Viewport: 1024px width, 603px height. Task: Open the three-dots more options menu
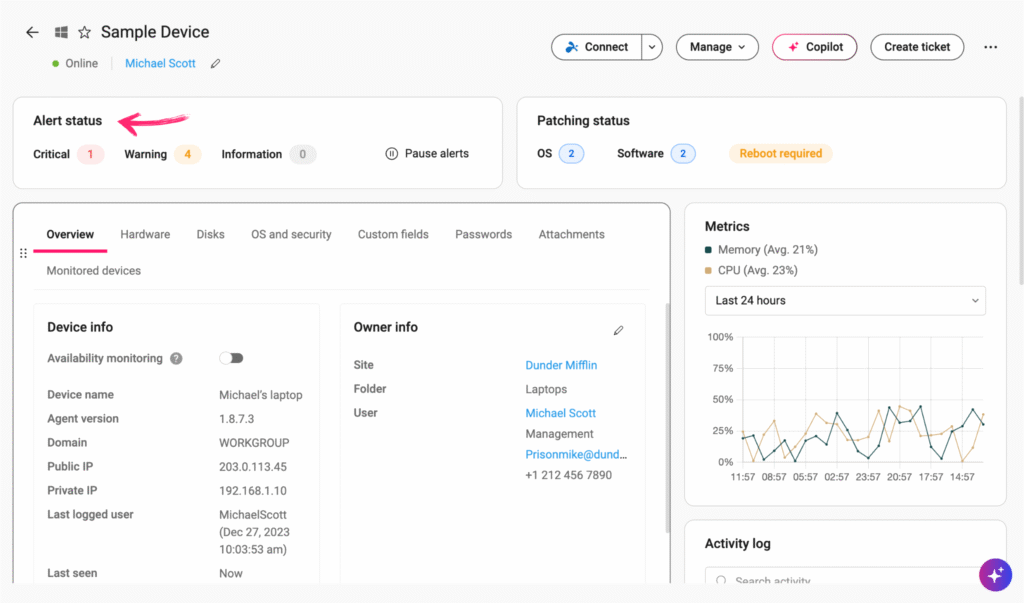coord(990,47)
